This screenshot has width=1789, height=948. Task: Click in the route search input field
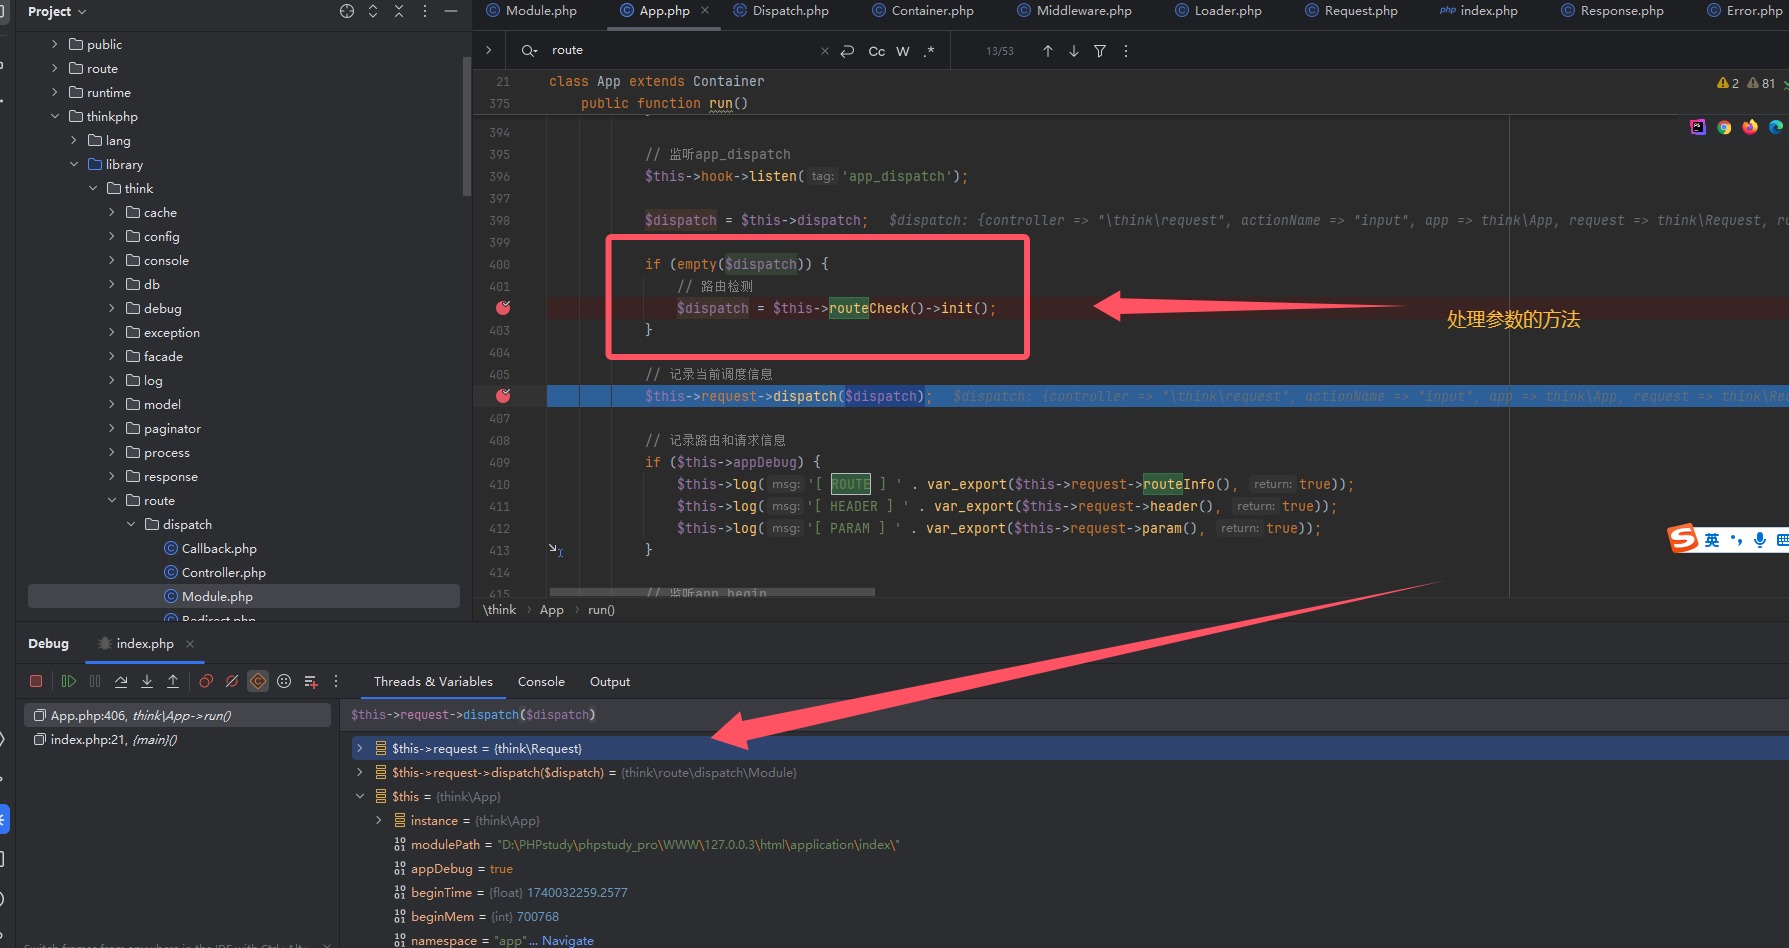tap(680, 50)
